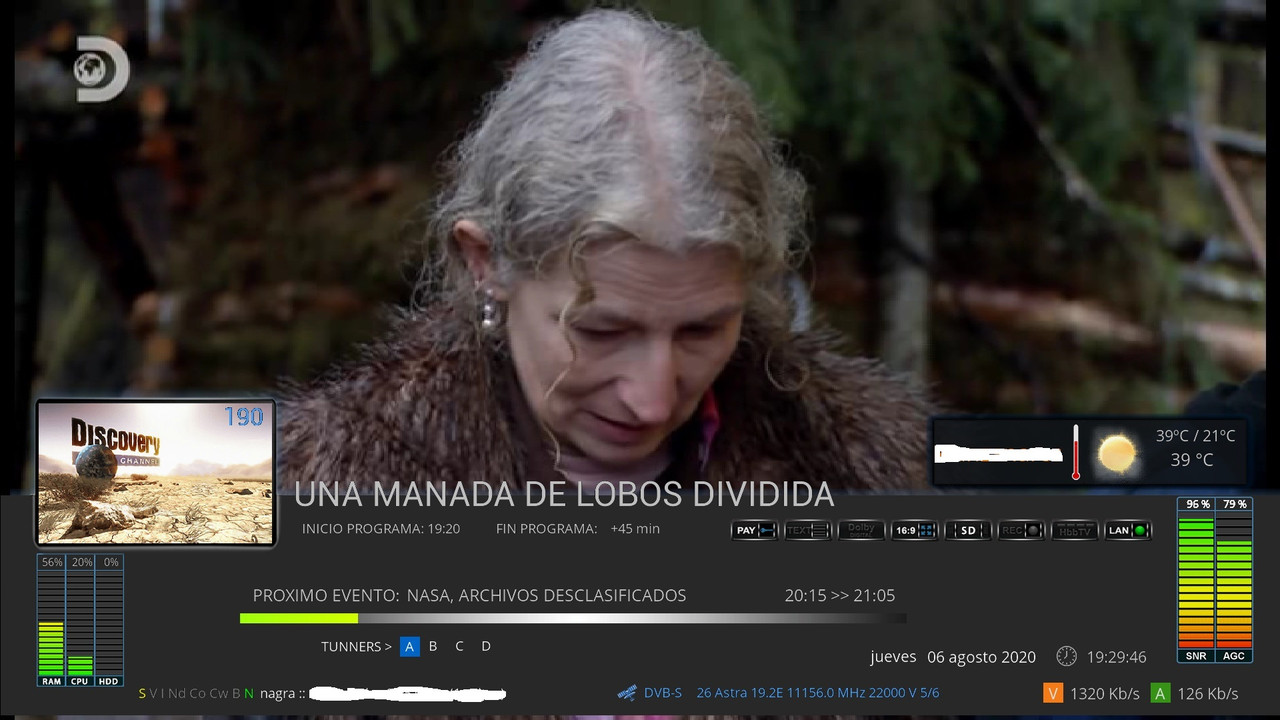Click the TEXT teletext indicator
The width and height of the screenshot is (1280, 720).
808,530
